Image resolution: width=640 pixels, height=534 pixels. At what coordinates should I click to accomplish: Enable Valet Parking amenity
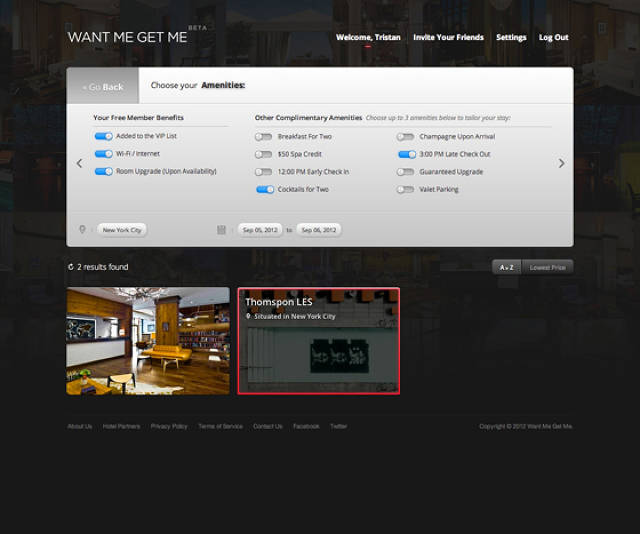coord(405,189)
